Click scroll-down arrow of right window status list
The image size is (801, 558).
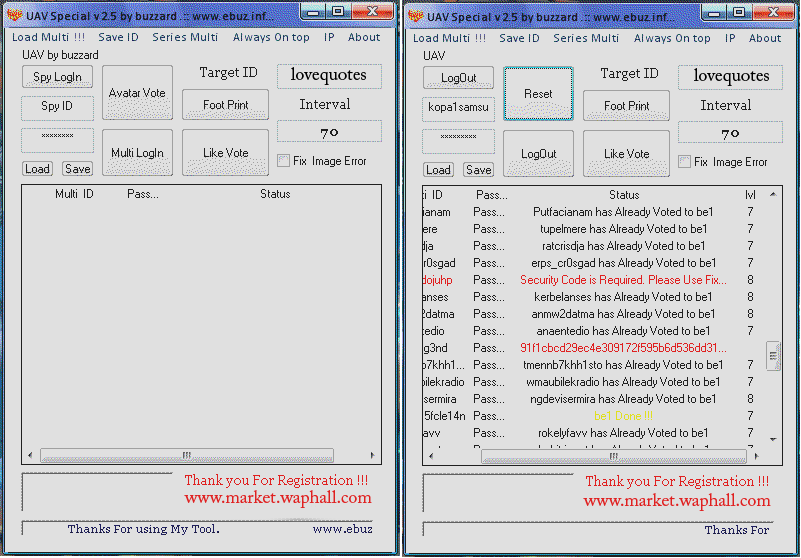(x=773, y=439)
